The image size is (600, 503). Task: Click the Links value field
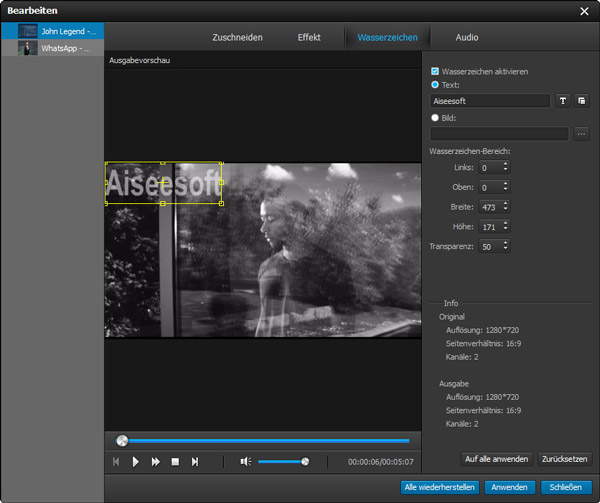pos(491,168)
